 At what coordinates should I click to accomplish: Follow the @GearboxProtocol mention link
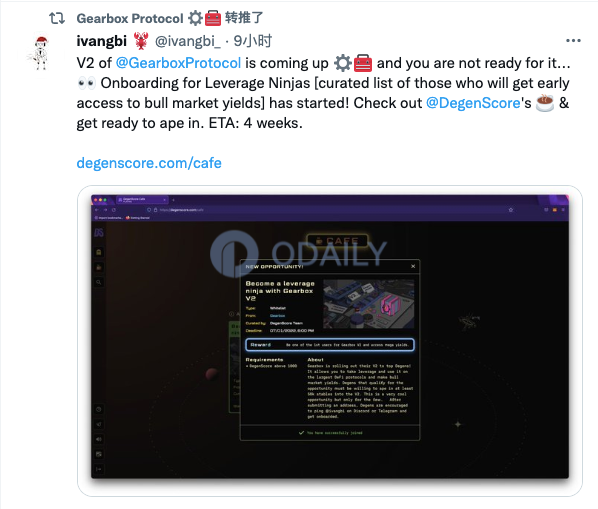coord(178,63)
